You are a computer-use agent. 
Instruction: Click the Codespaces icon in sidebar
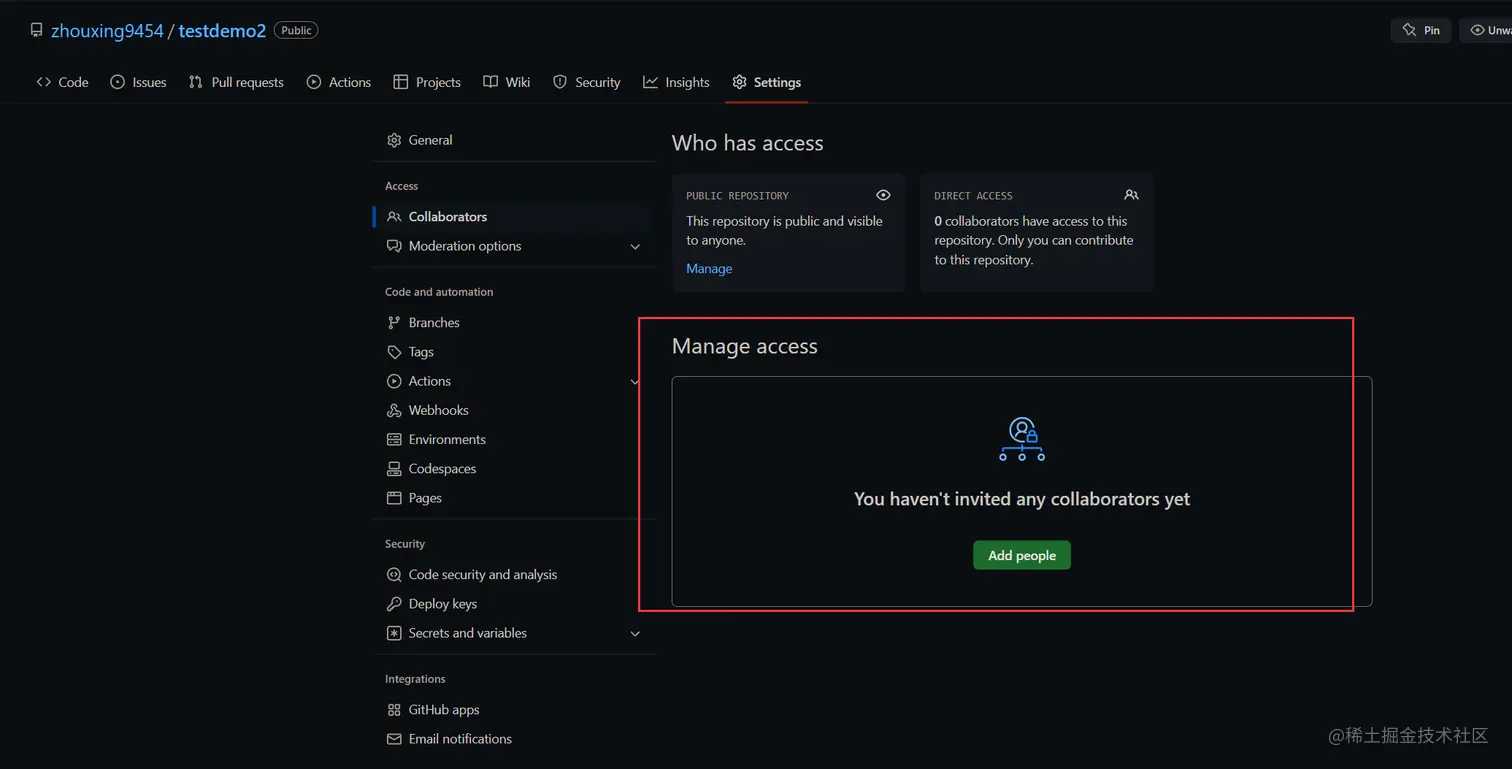click(394, 468)
